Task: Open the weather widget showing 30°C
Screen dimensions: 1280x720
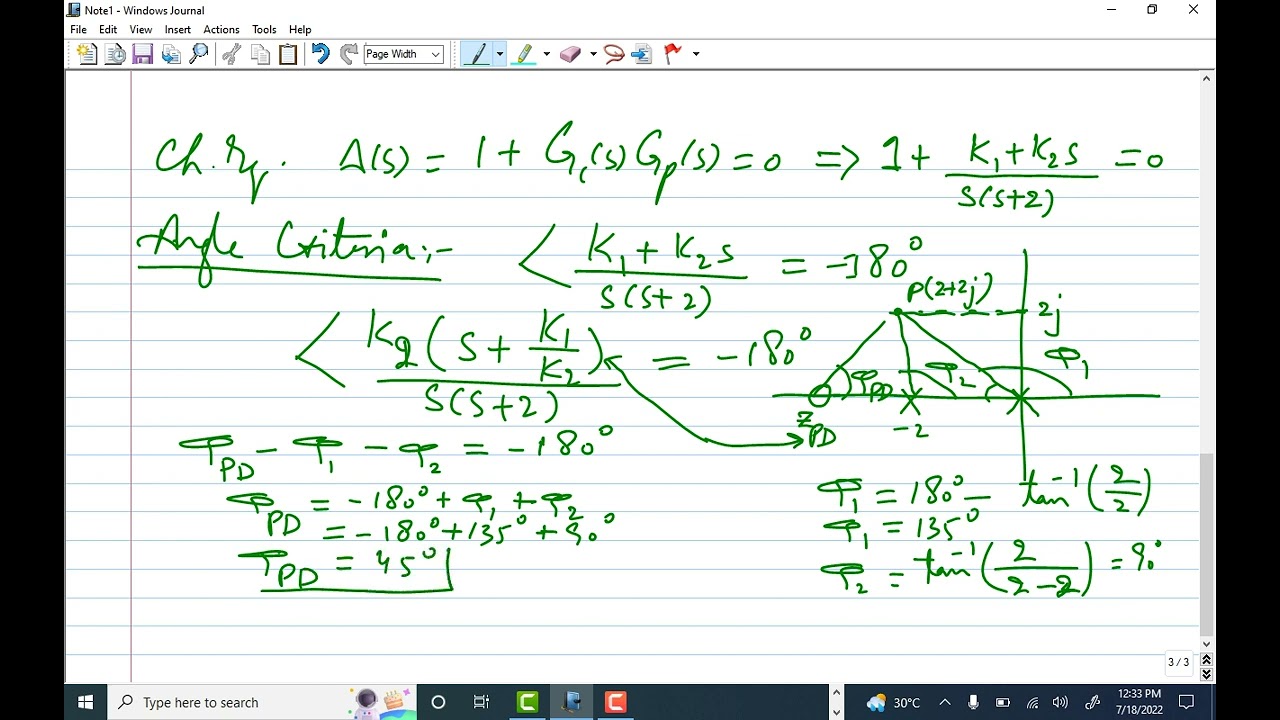Action: (x=893, y=703)
